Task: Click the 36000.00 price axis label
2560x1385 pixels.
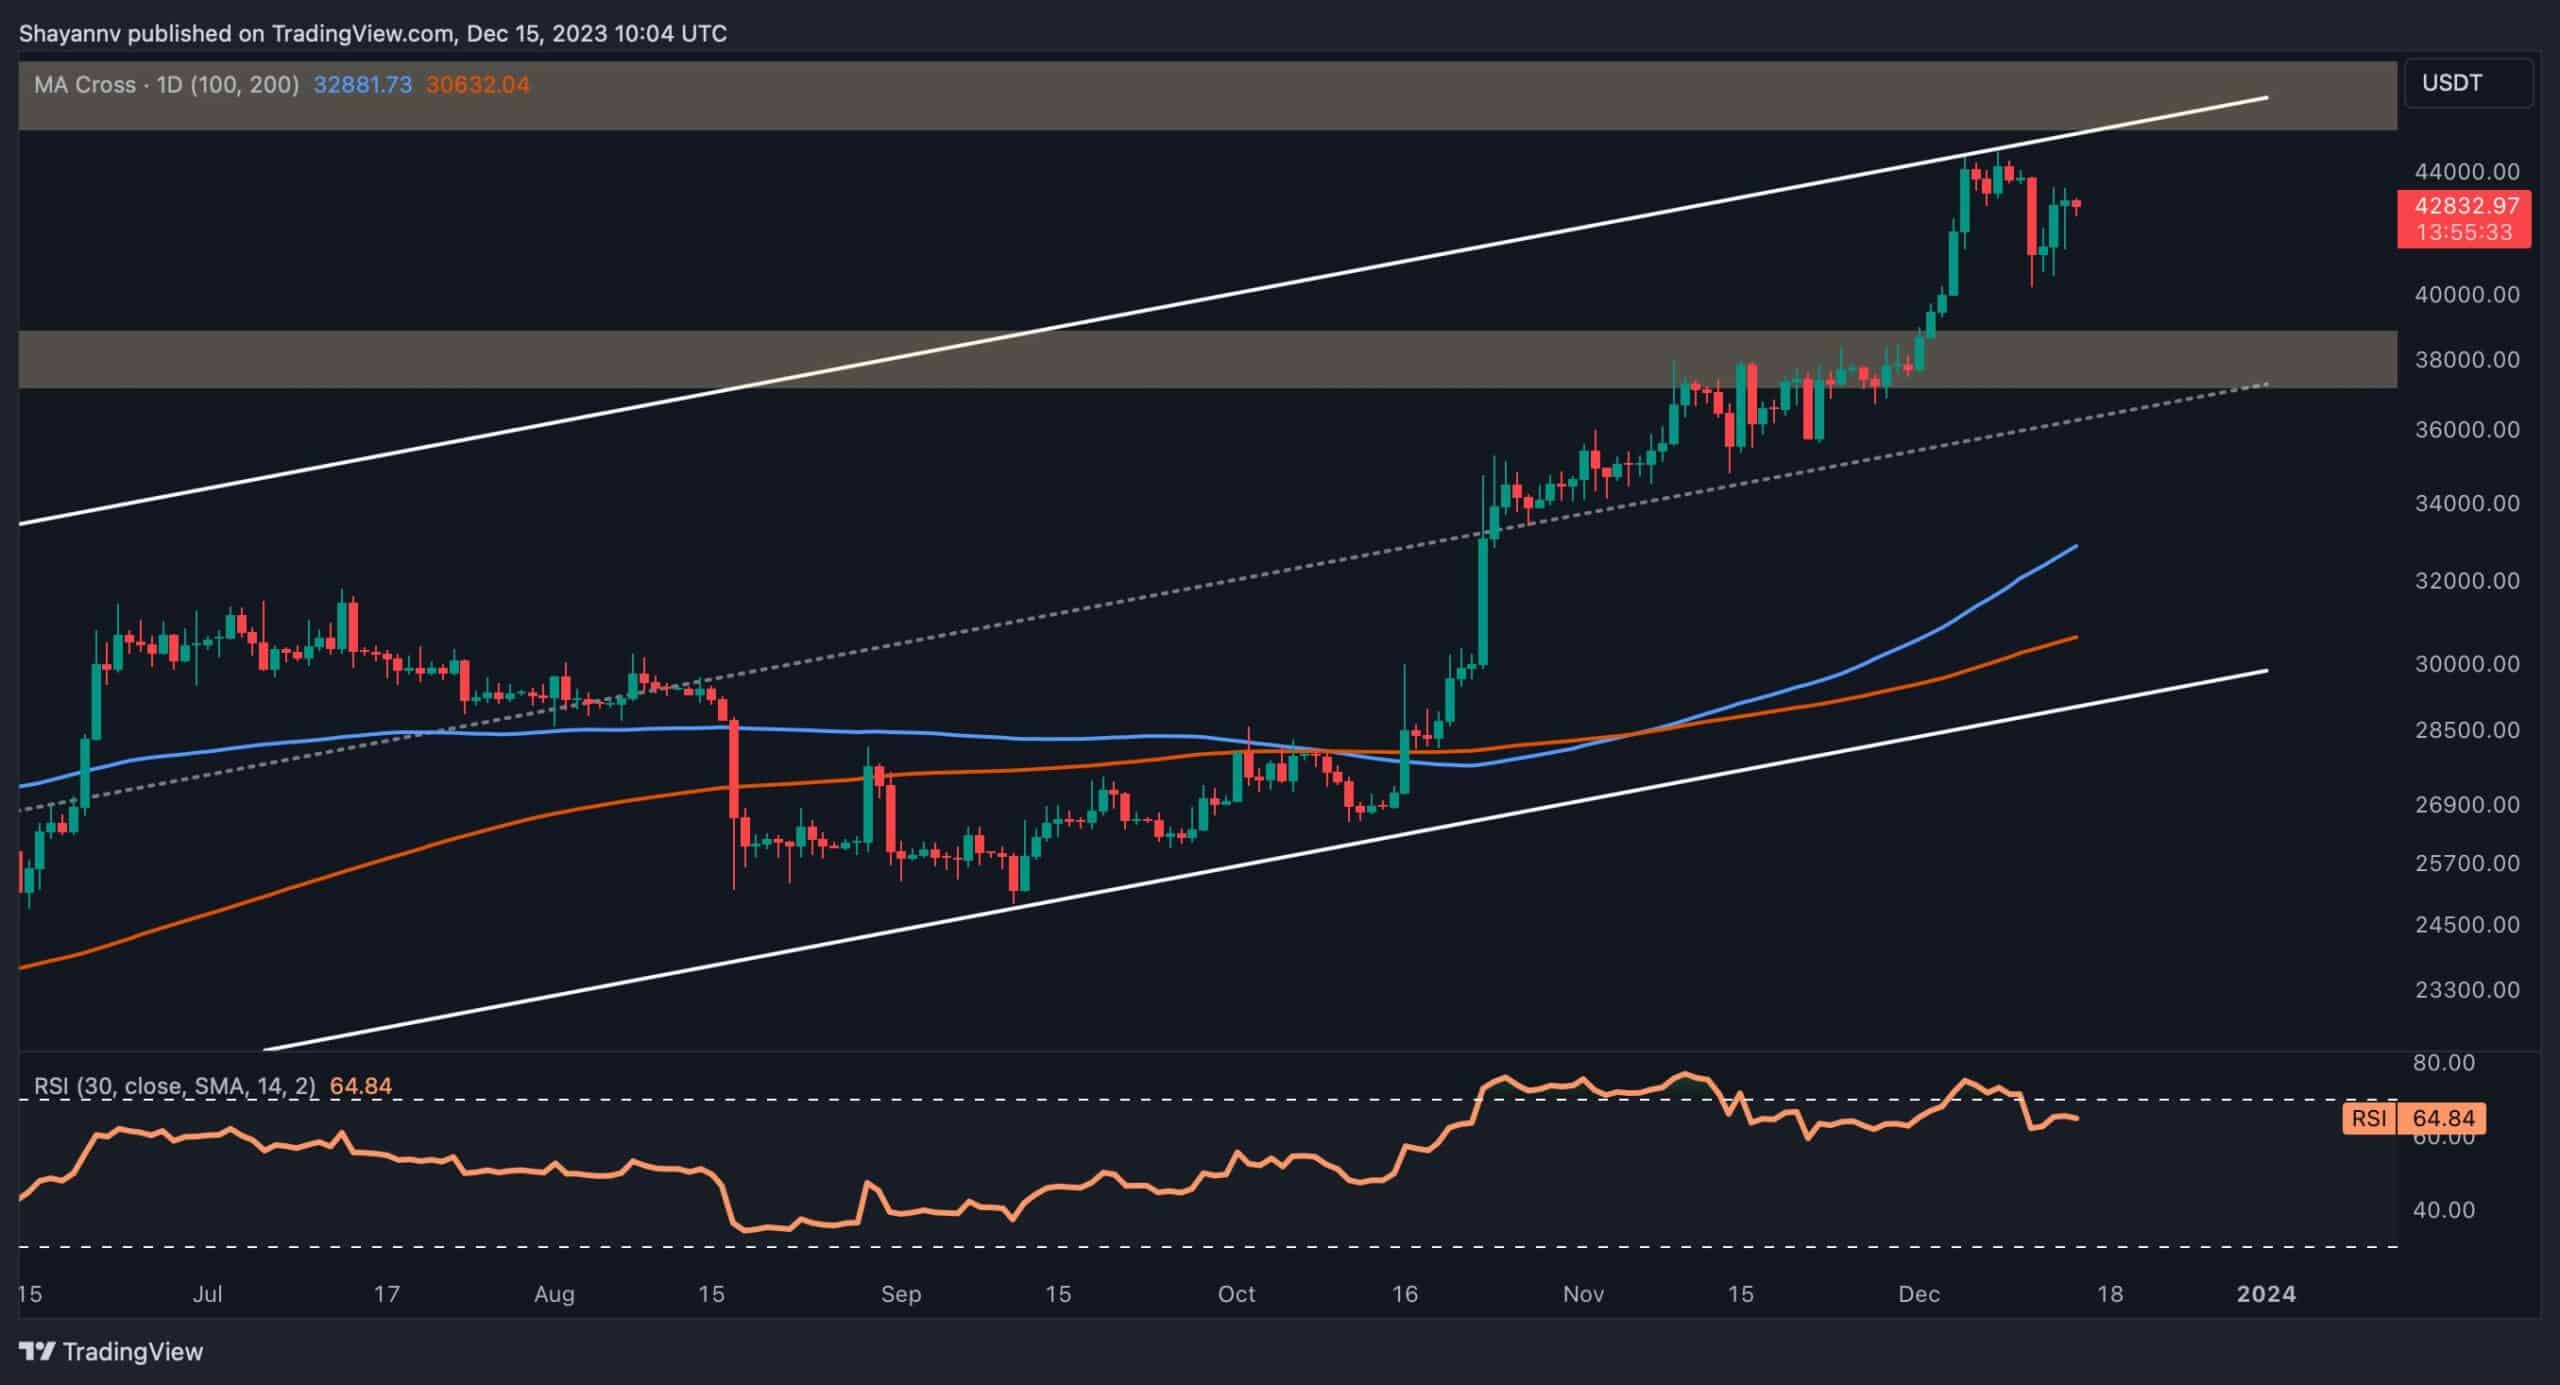Action: pos(2467,430)
